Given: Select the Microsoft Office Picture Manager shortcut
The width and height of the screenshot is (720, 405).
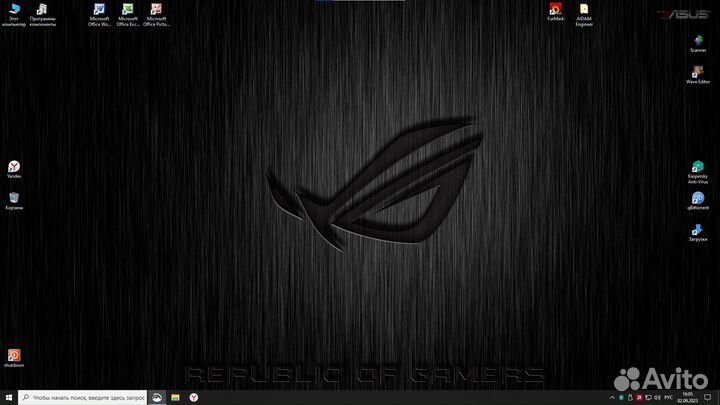Looking at the screenshot, I should pos(156,14).
